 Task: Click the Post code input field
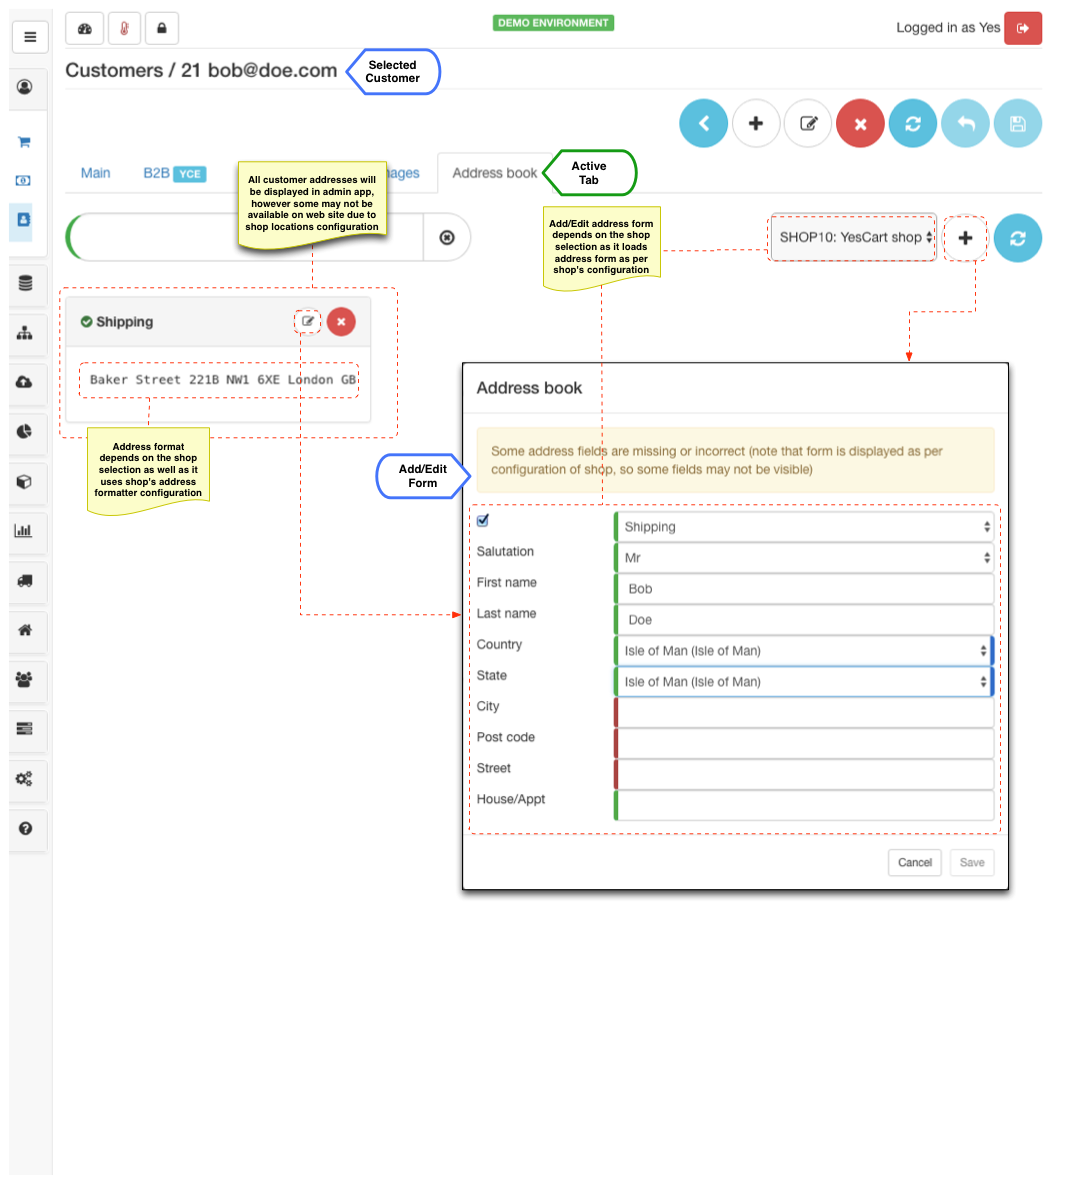coord(804,744)
